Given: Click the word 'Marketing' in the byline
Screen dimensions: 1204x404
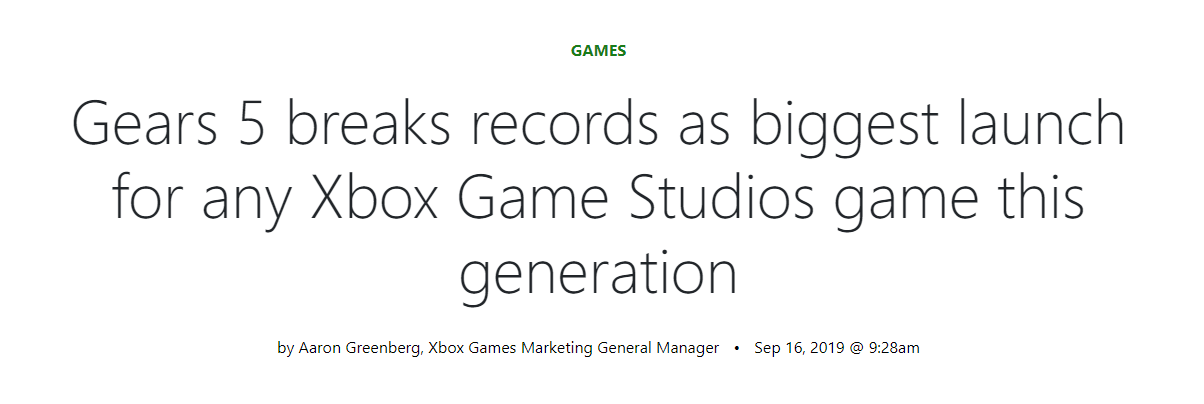Looking at the screenshot, I should point(555,348).
